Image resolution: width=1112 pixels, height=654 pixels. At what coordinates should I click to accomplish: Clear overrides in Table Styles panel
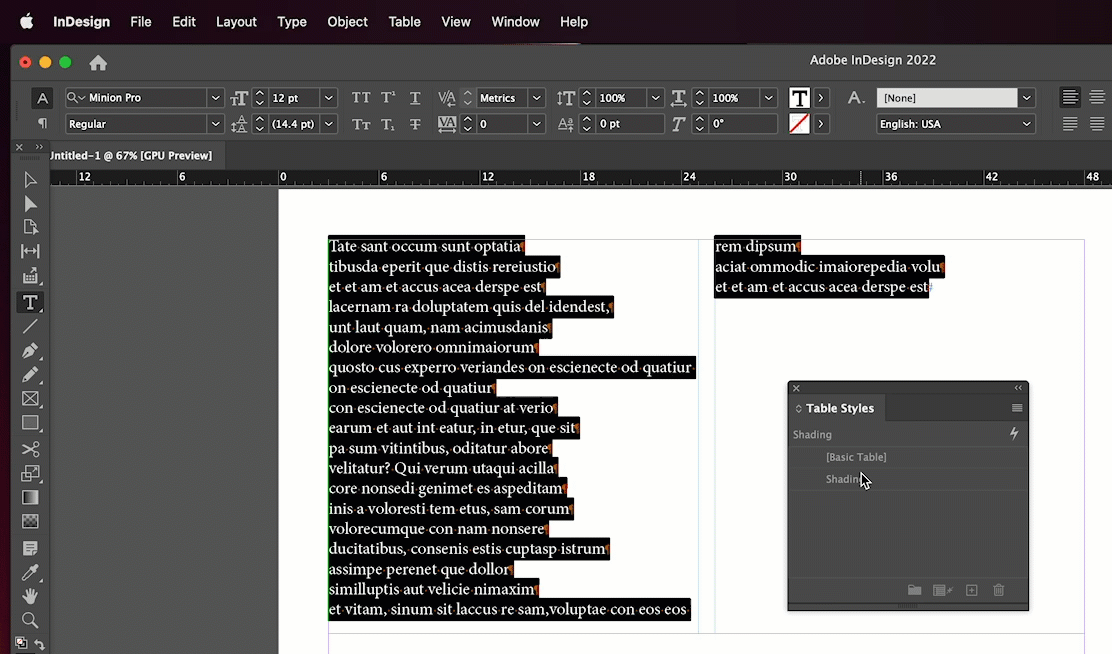pos(943,590)
